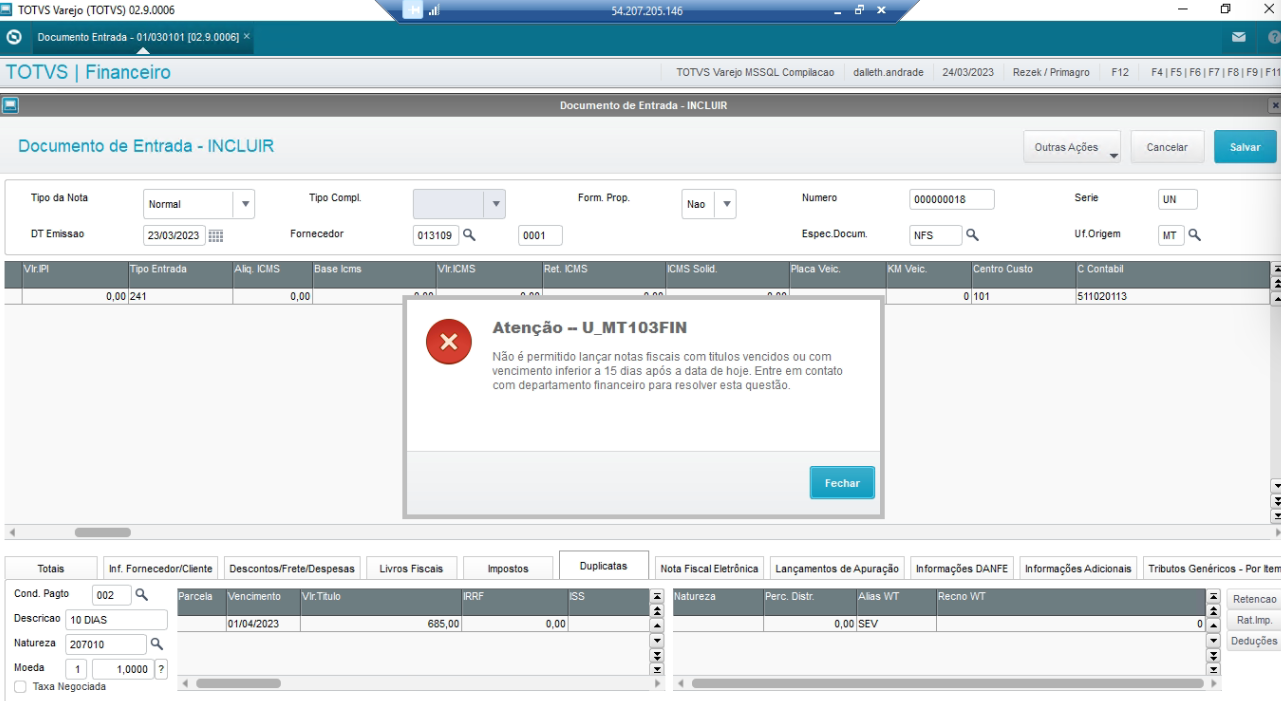The height and width of the screenshot is (701, 1281).
Task: Close the Documento Entrada application tab
Action: tap(246, 36)
